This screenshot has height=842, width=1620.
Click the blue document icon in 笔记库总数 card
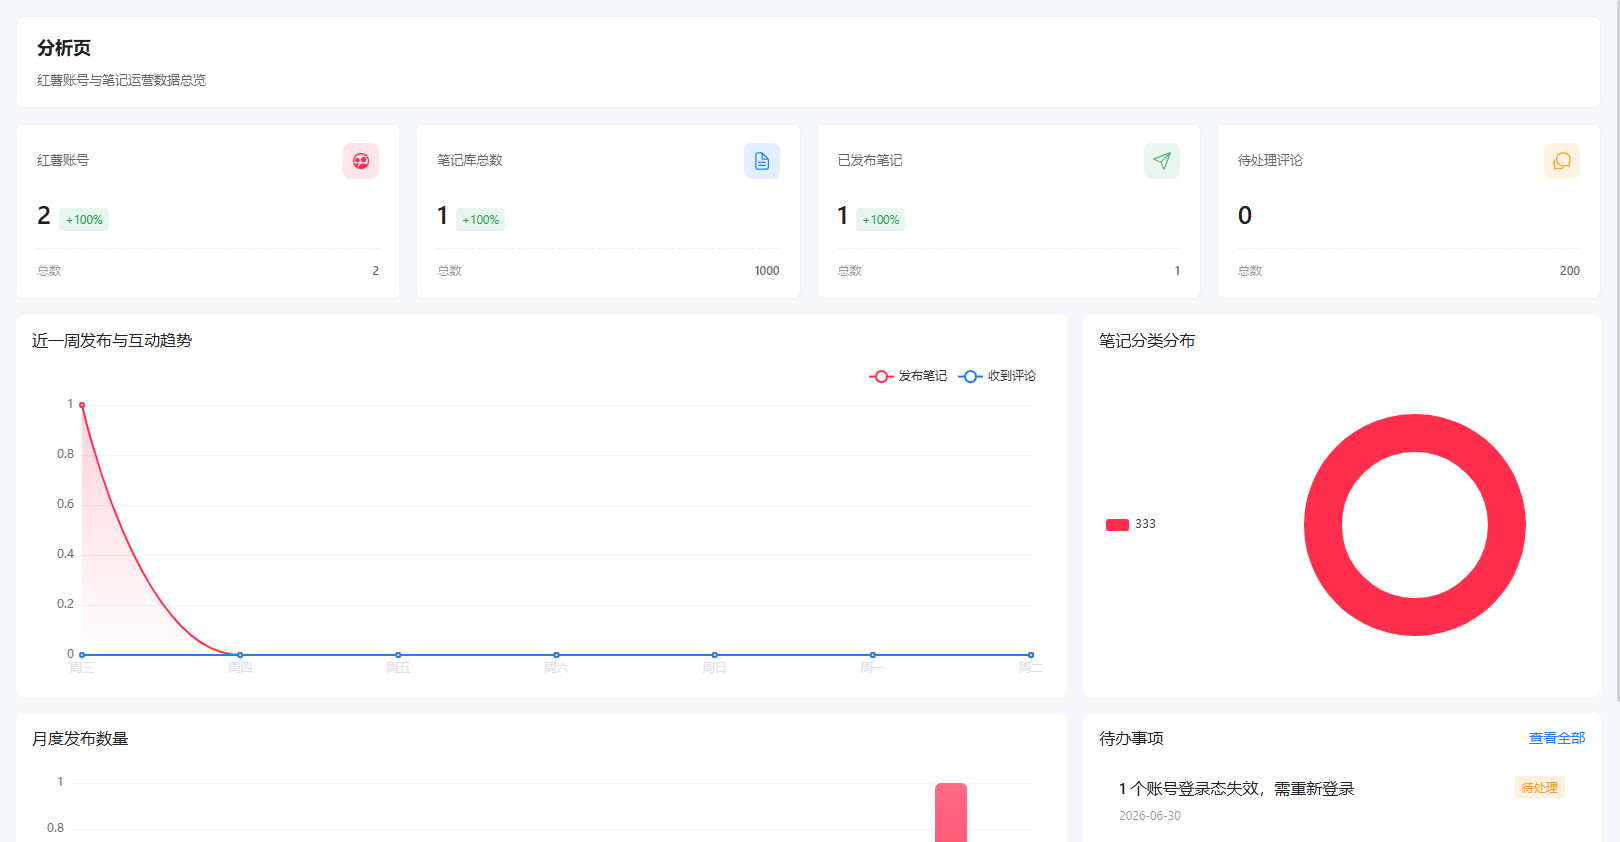coord(762,161)
